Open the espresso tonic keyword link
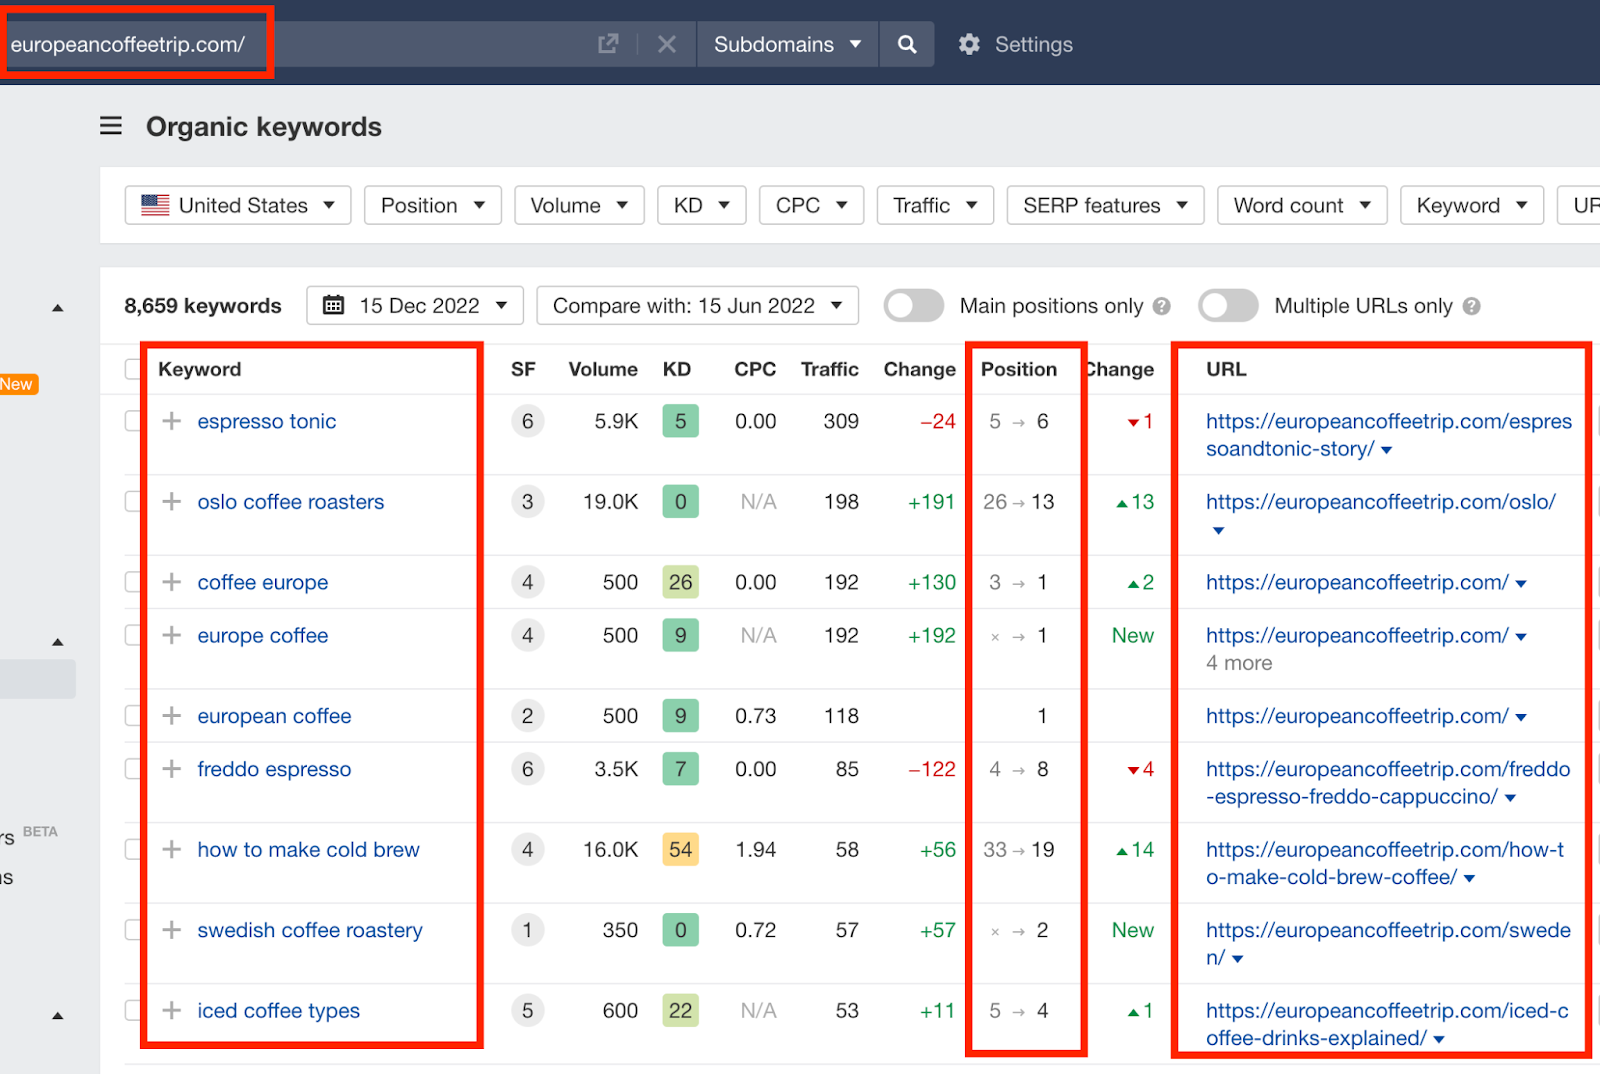Screen dimensions: 1600x1074 pos(267,421)
